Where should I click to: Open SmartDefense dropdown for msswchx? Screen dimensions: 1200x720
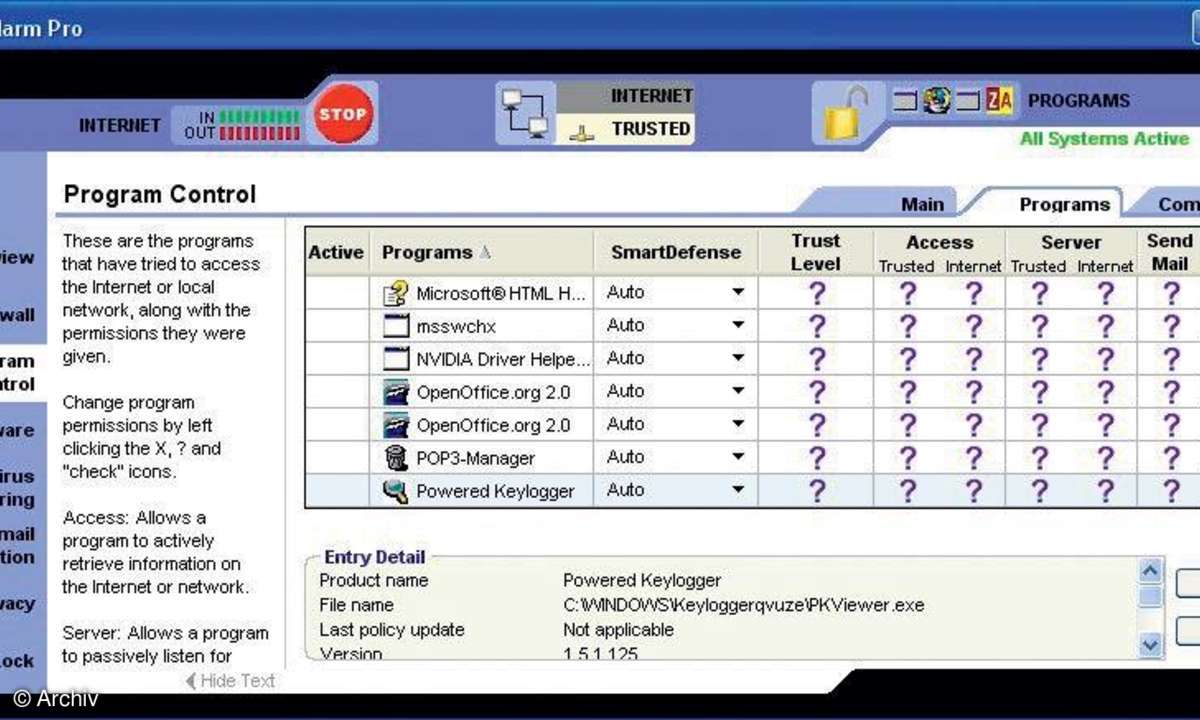click(x=738, y=325)
